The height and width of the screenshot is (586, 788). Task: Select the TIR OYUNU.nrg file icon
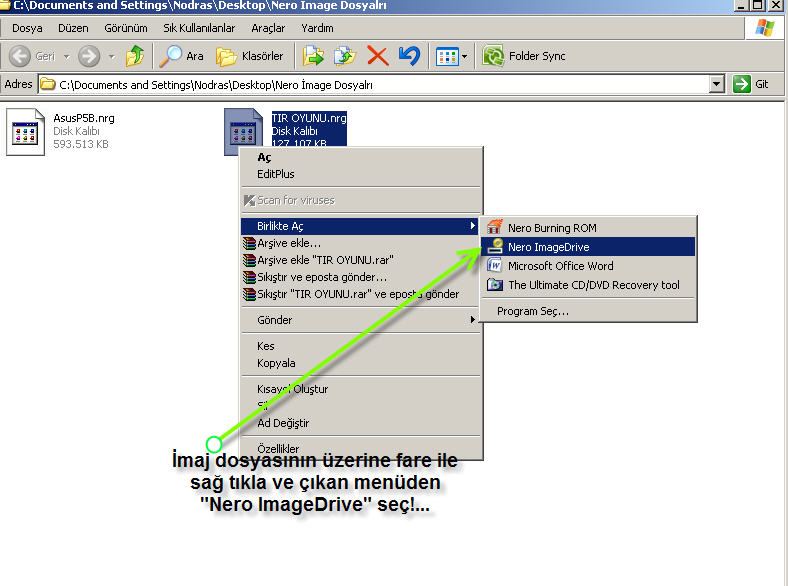pyautogui.click(x=243, y=131)
